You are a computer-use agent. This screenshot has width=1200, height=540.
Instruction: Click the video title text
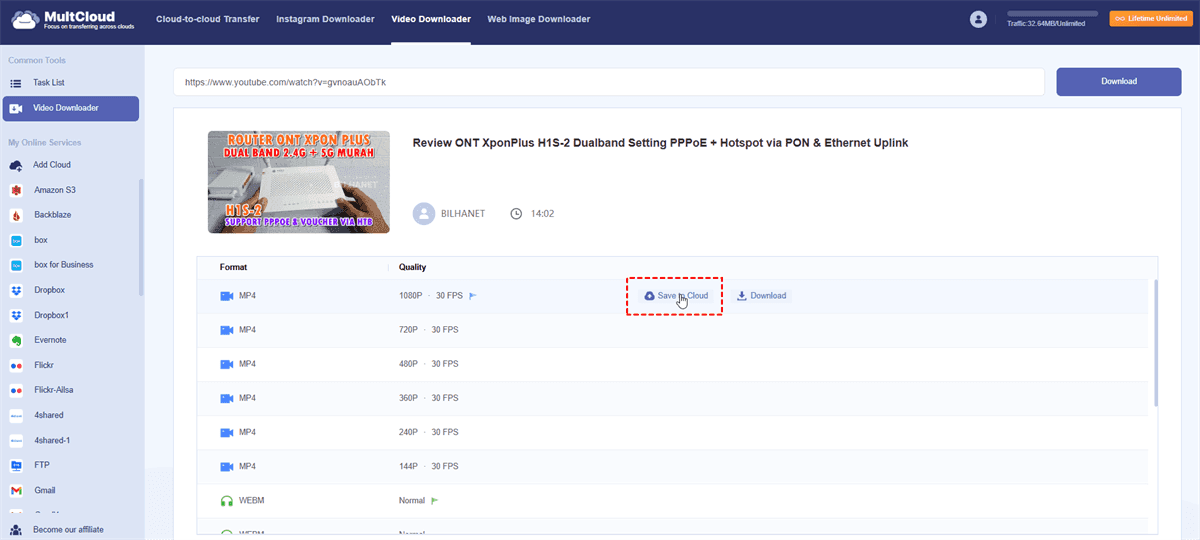(660, 143)
